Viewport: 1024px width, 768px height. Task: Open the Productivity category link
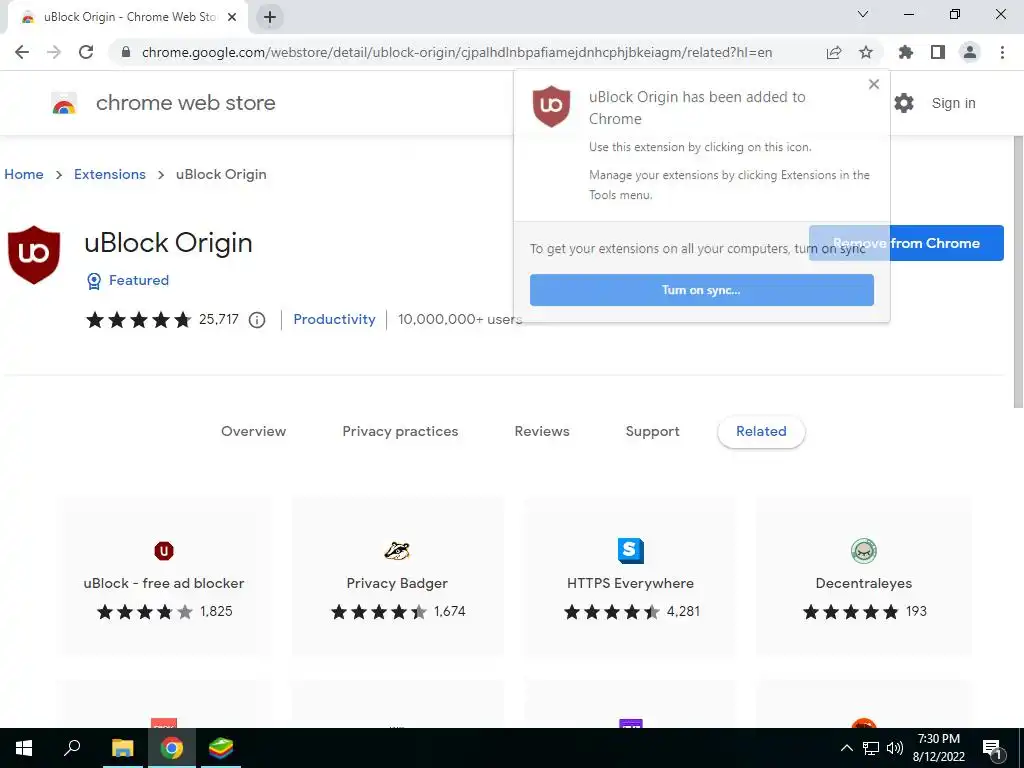(x=334, y=319)
